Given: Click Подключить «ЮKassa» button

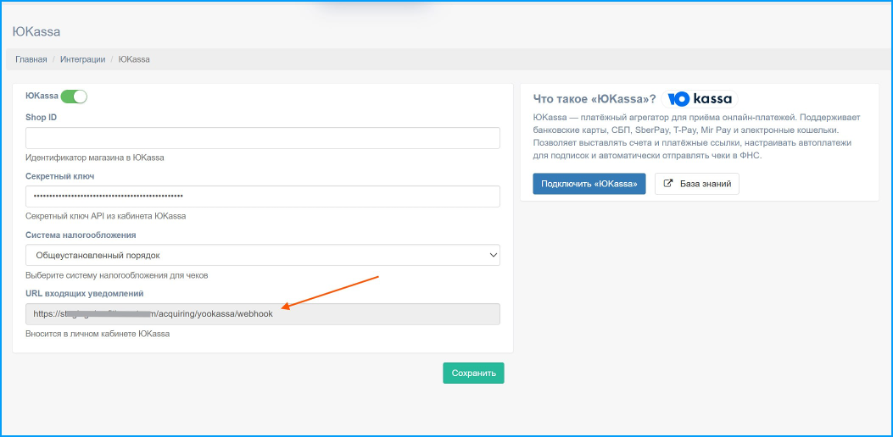Looking at the screenshot, I should 590,184.
